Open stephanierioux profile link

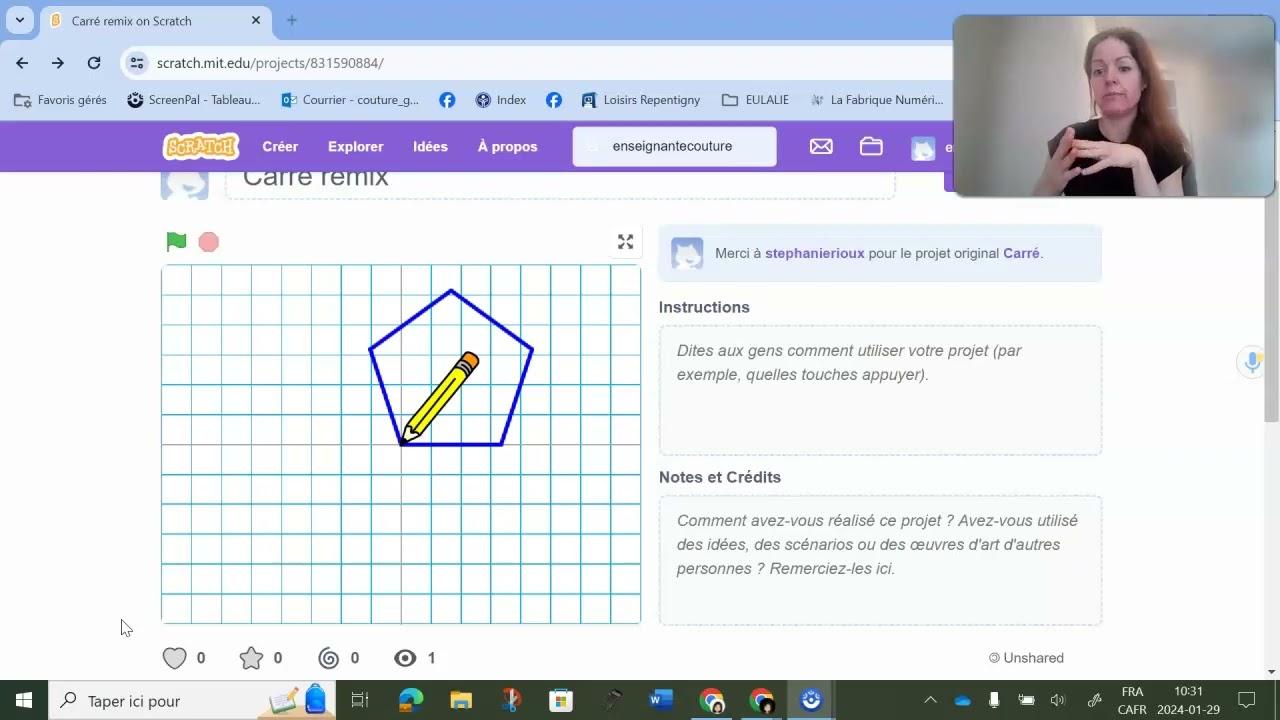[x=814, y=253]
